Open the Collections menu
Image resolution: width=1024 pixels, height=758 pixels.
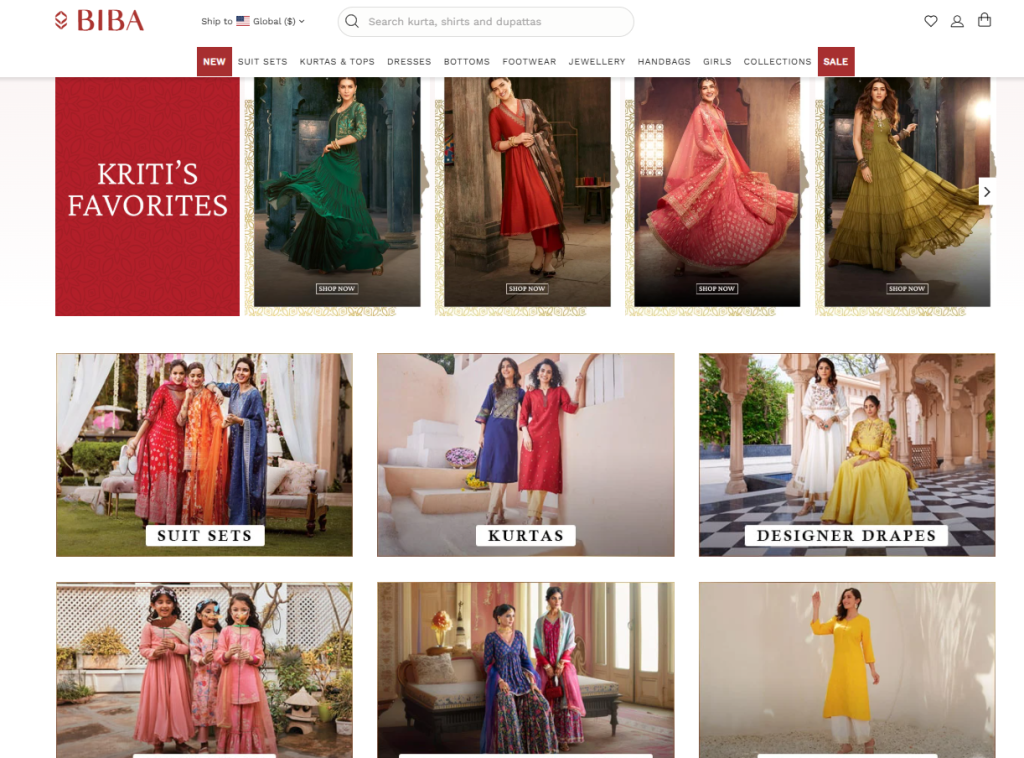point(777,62)
